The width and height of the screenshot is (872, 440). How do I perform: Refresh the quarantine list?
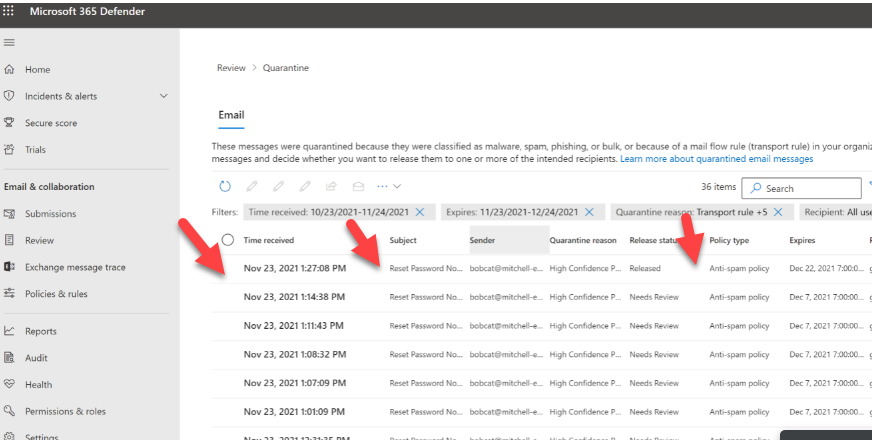(225, 186)
